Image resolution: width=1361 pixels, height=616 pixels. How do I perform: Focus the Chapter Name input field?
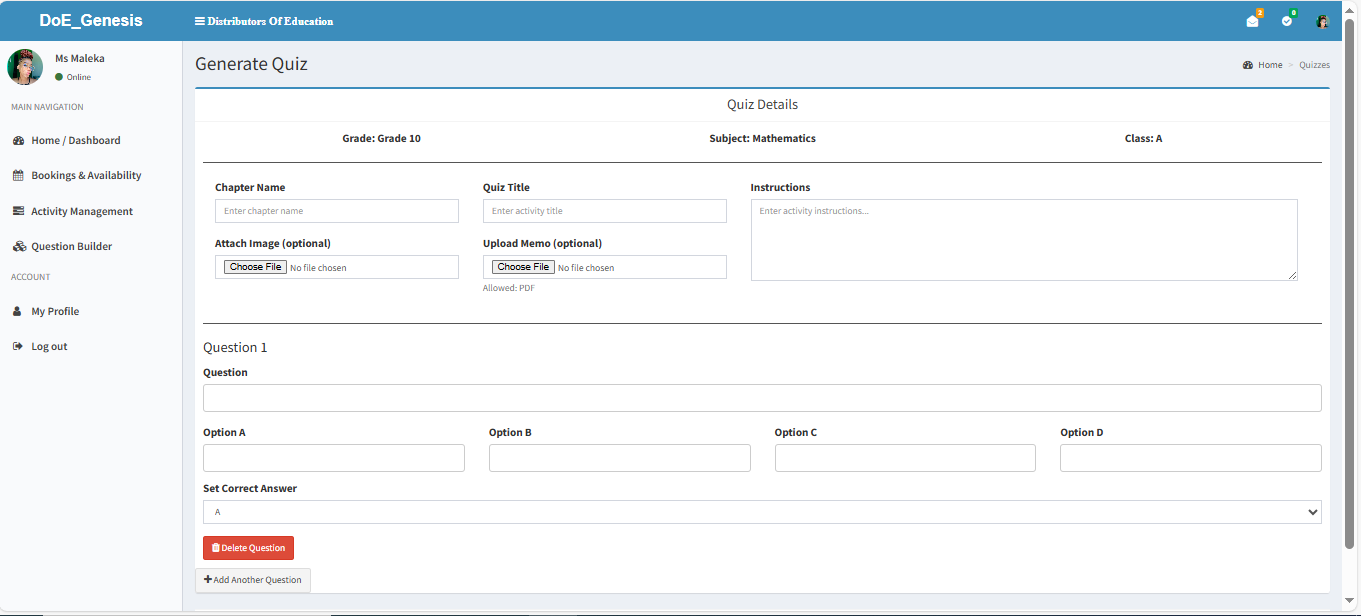click(x=336, y=211)
